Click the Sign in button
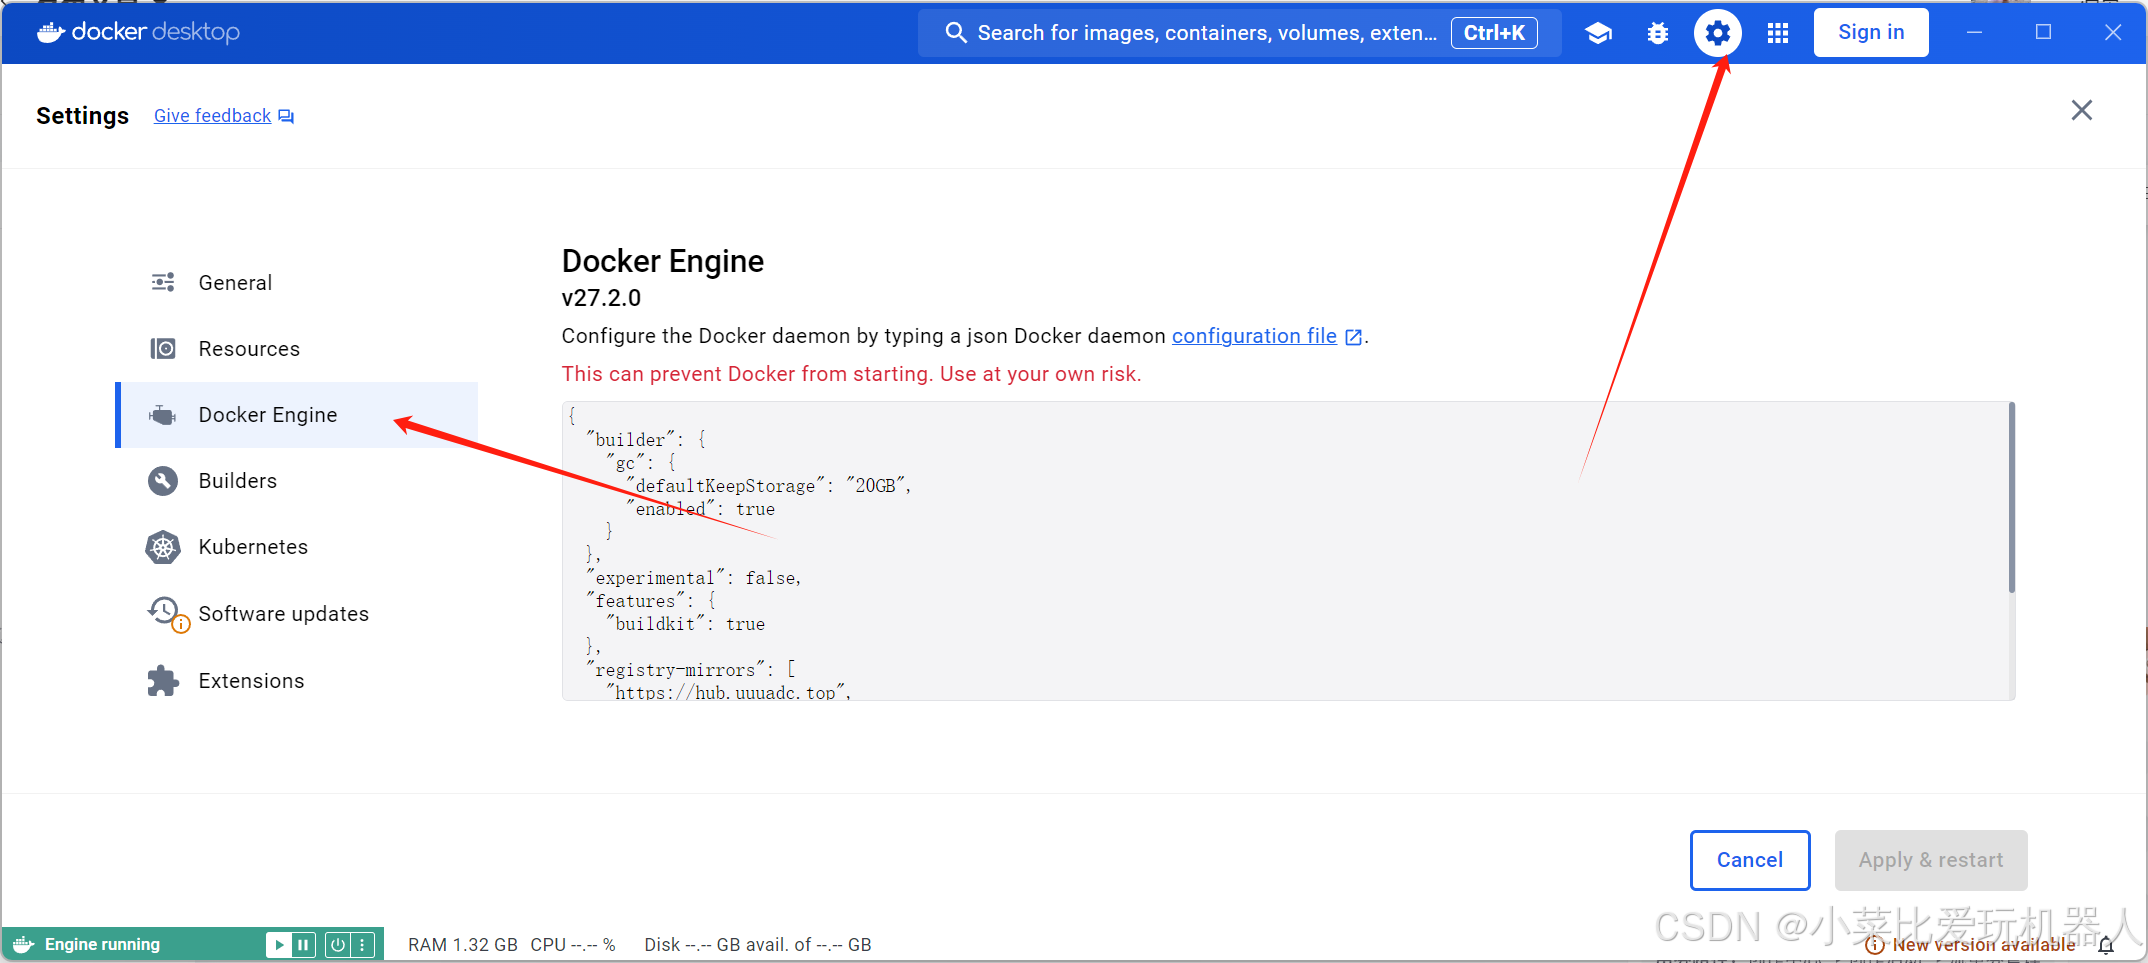The width and height of the screenshot is (2148, 963). [x=1870, y=31]
